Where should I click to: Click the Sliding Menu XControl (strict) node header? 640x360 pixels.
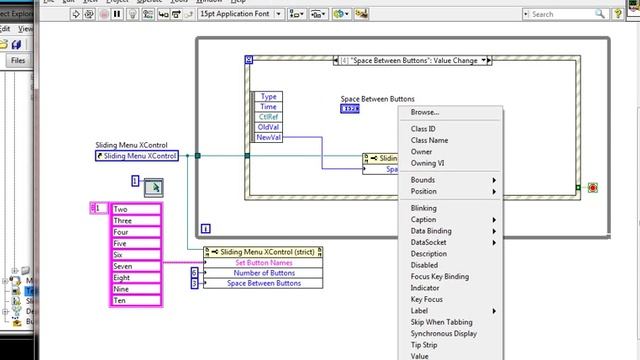[263, 252]
